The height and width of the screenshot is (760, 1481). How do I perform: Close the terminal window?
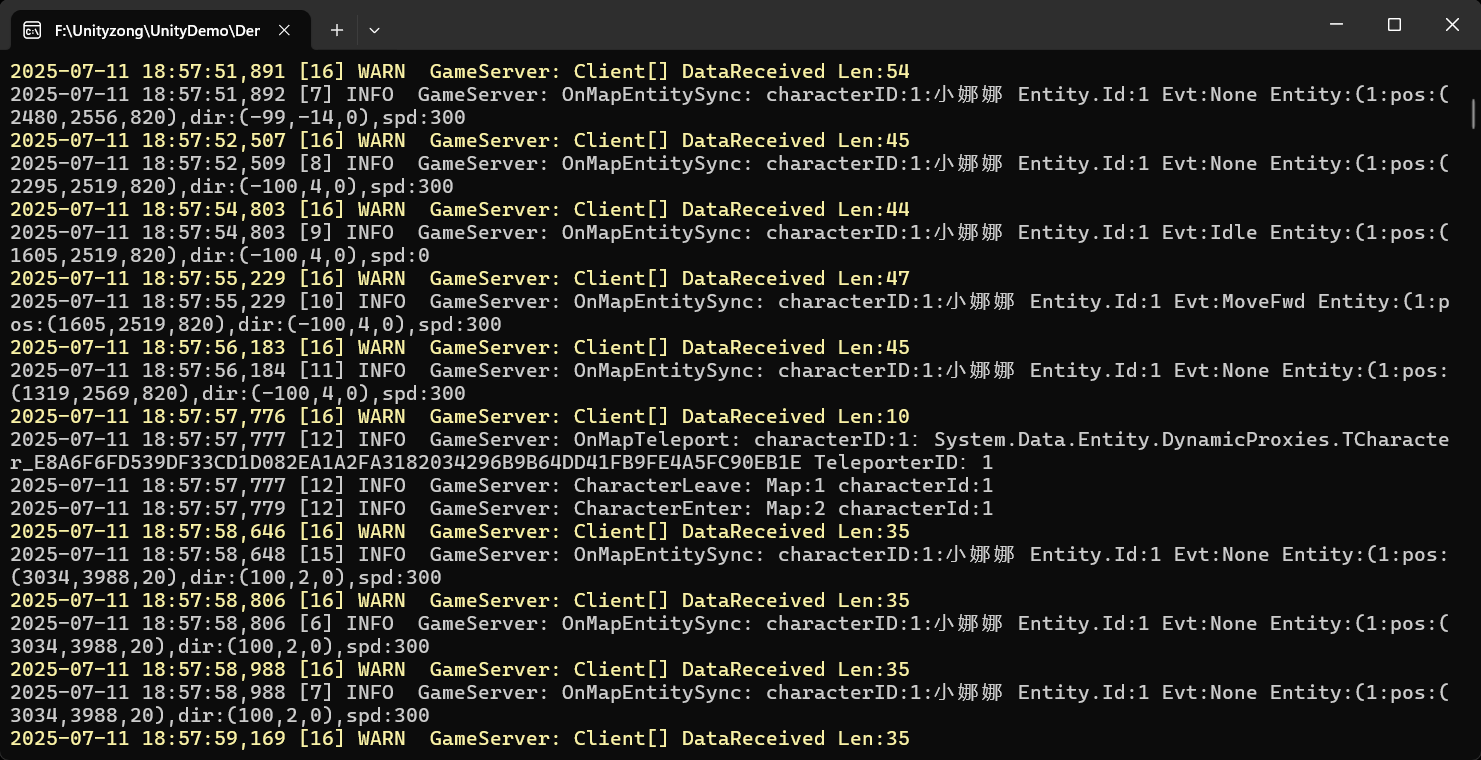click(1452, 24)
